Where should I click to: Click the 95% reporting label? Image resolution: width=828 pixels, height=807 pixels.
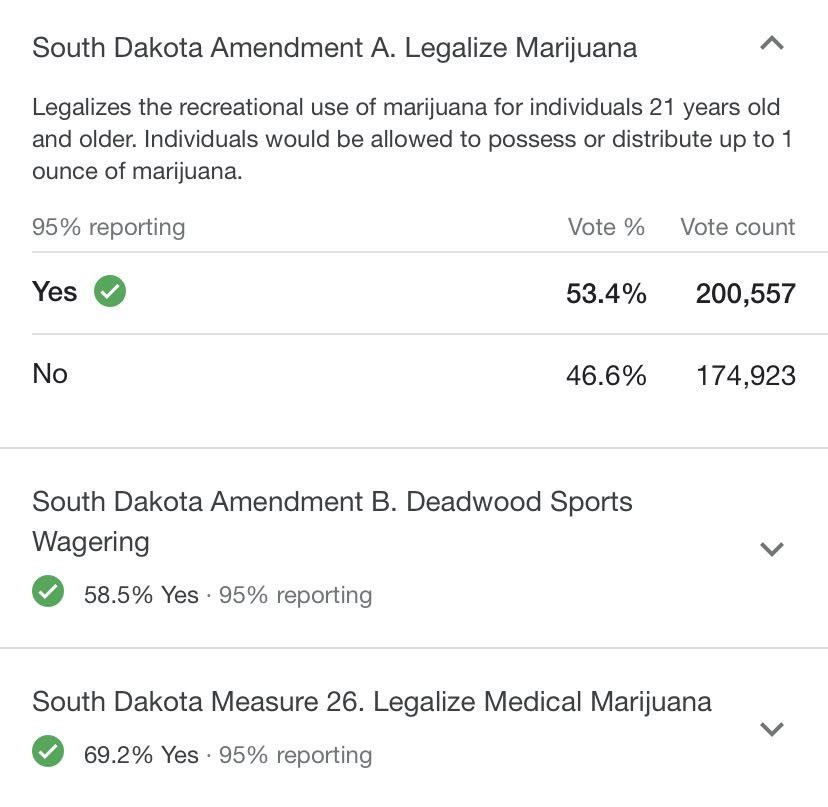pos(109,227)
